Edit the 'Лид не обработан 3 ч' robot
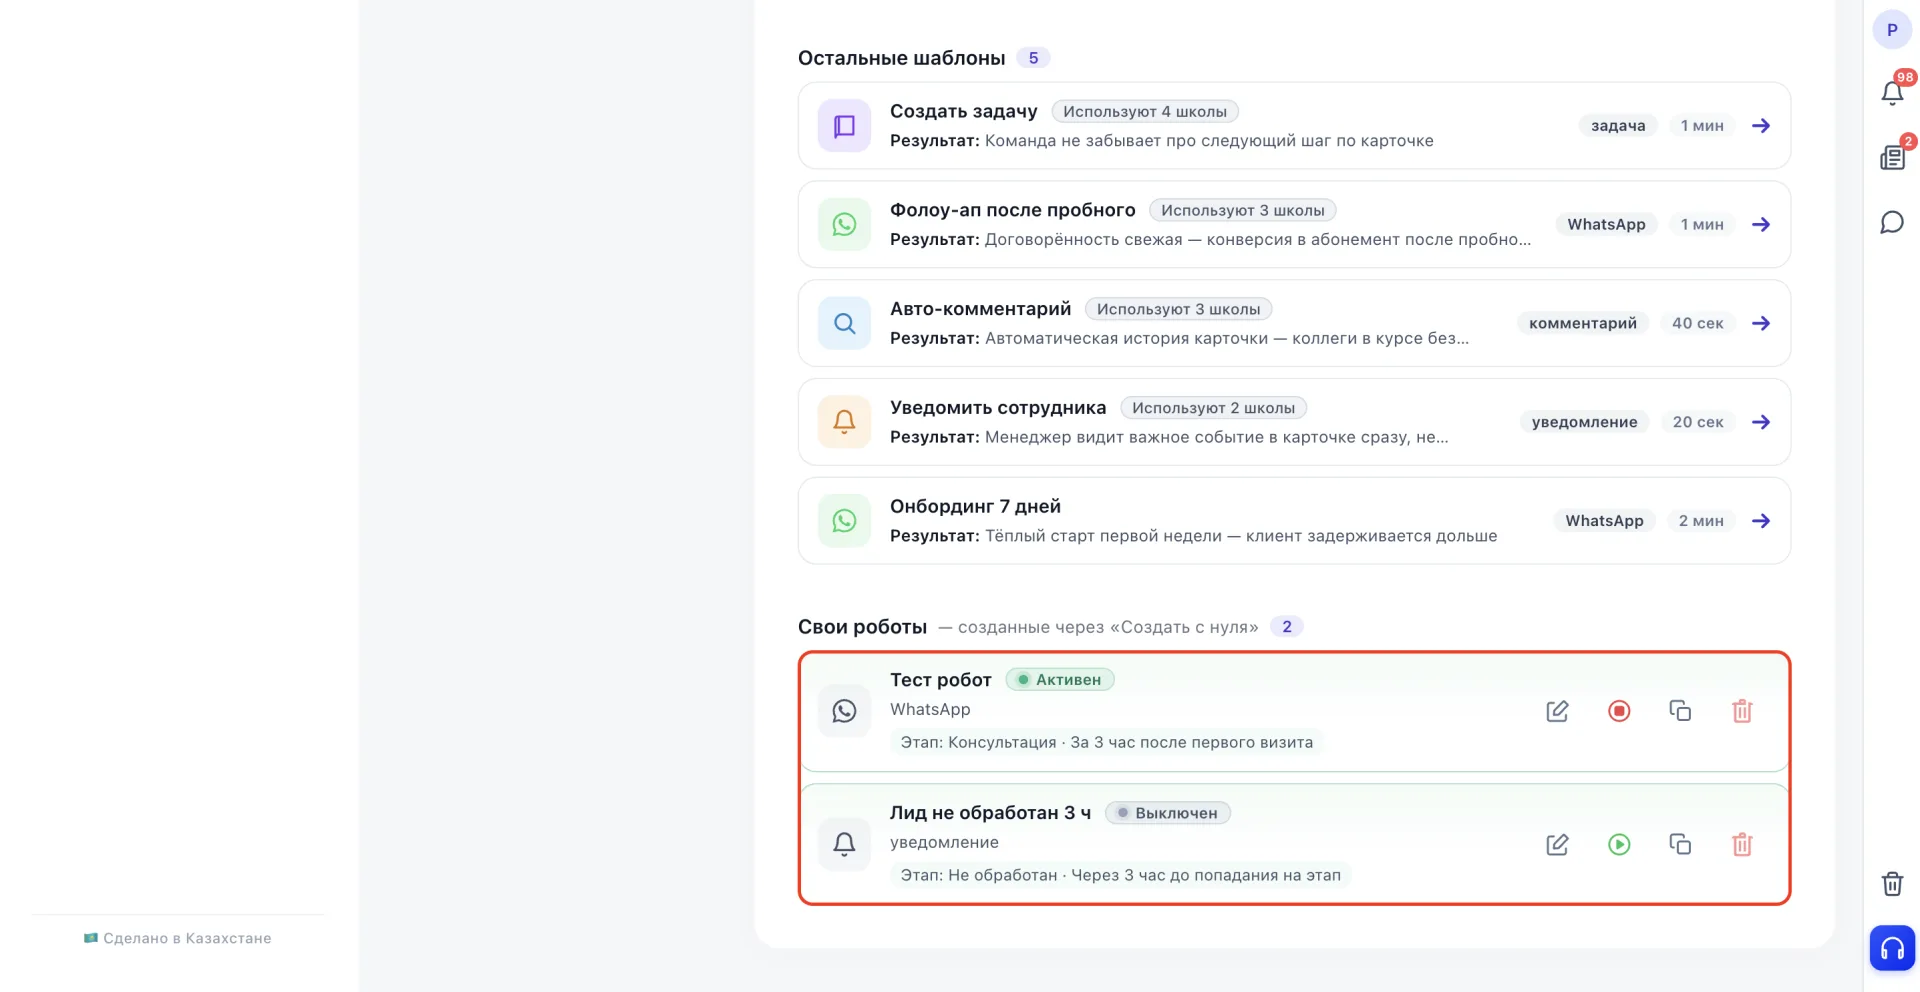 coord(1557,845)
